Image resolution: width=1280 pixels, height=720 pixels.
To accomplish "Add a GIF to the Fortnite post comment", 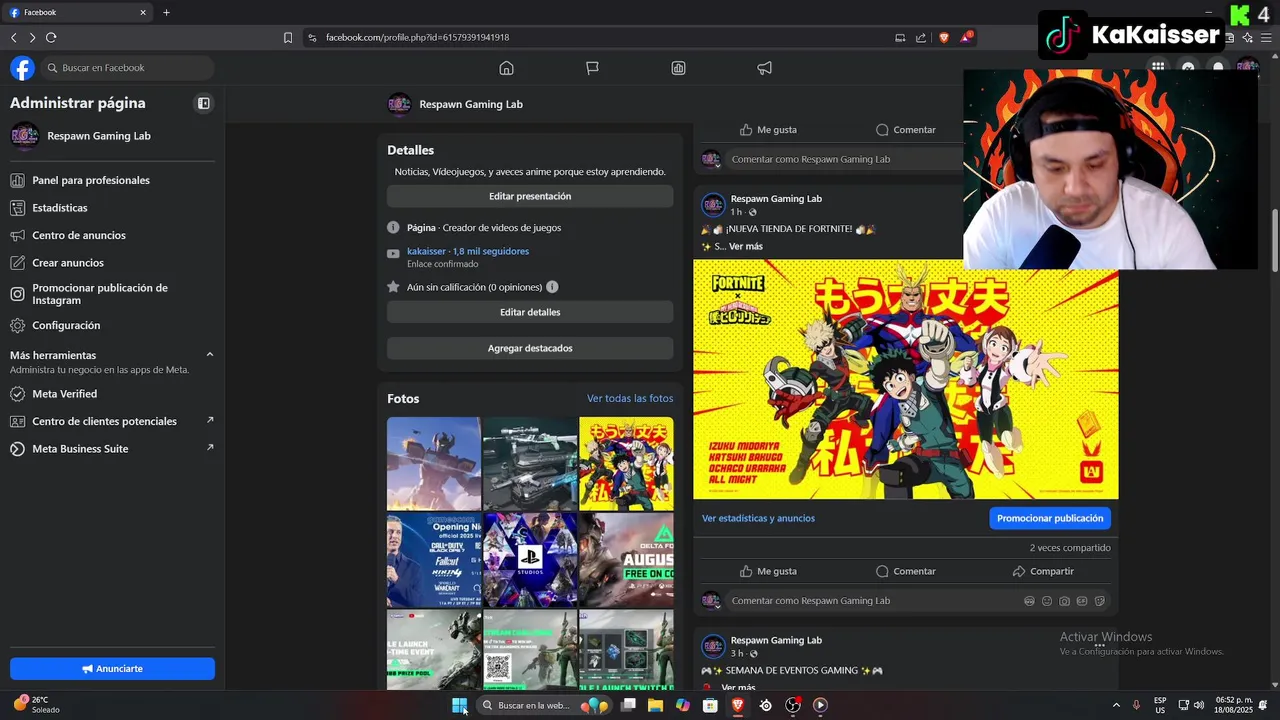I will [x=1082, y=601].
